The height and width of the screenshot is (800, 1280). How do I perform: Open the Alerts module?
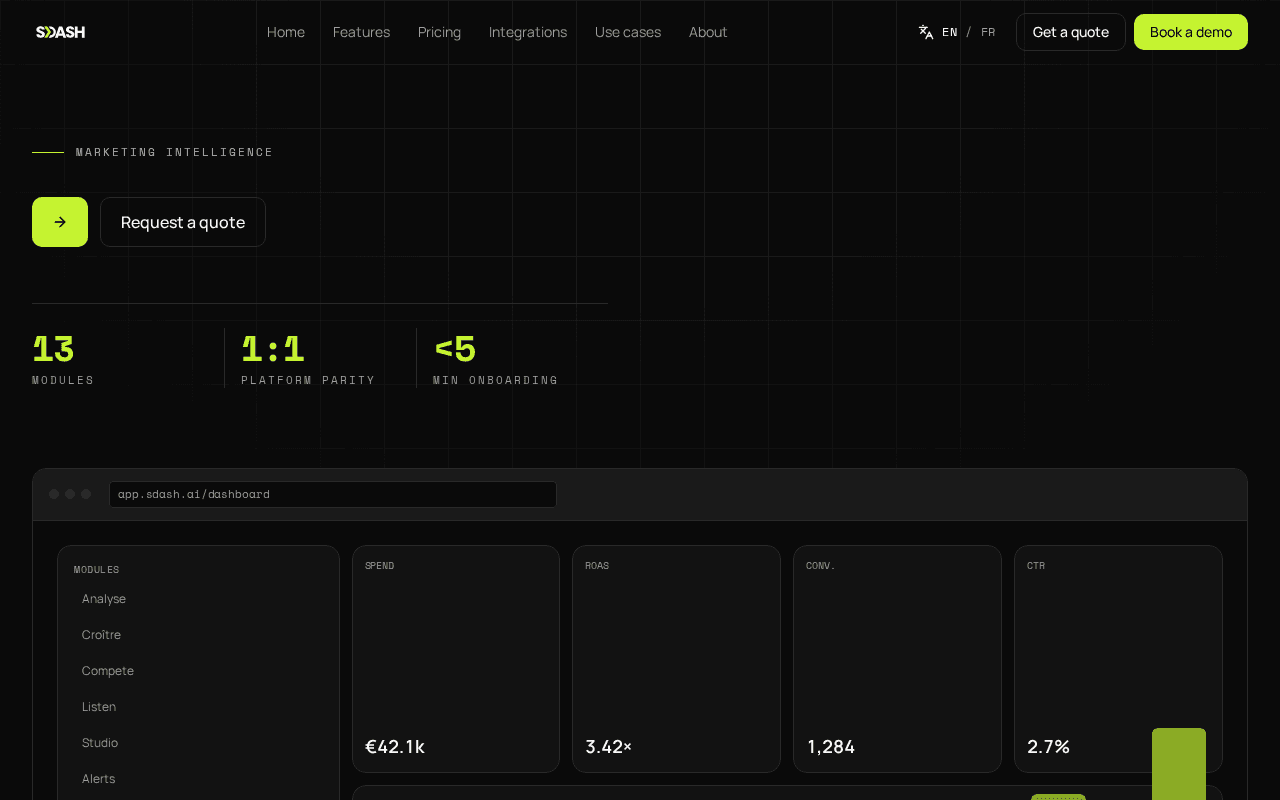click(98, 779)
